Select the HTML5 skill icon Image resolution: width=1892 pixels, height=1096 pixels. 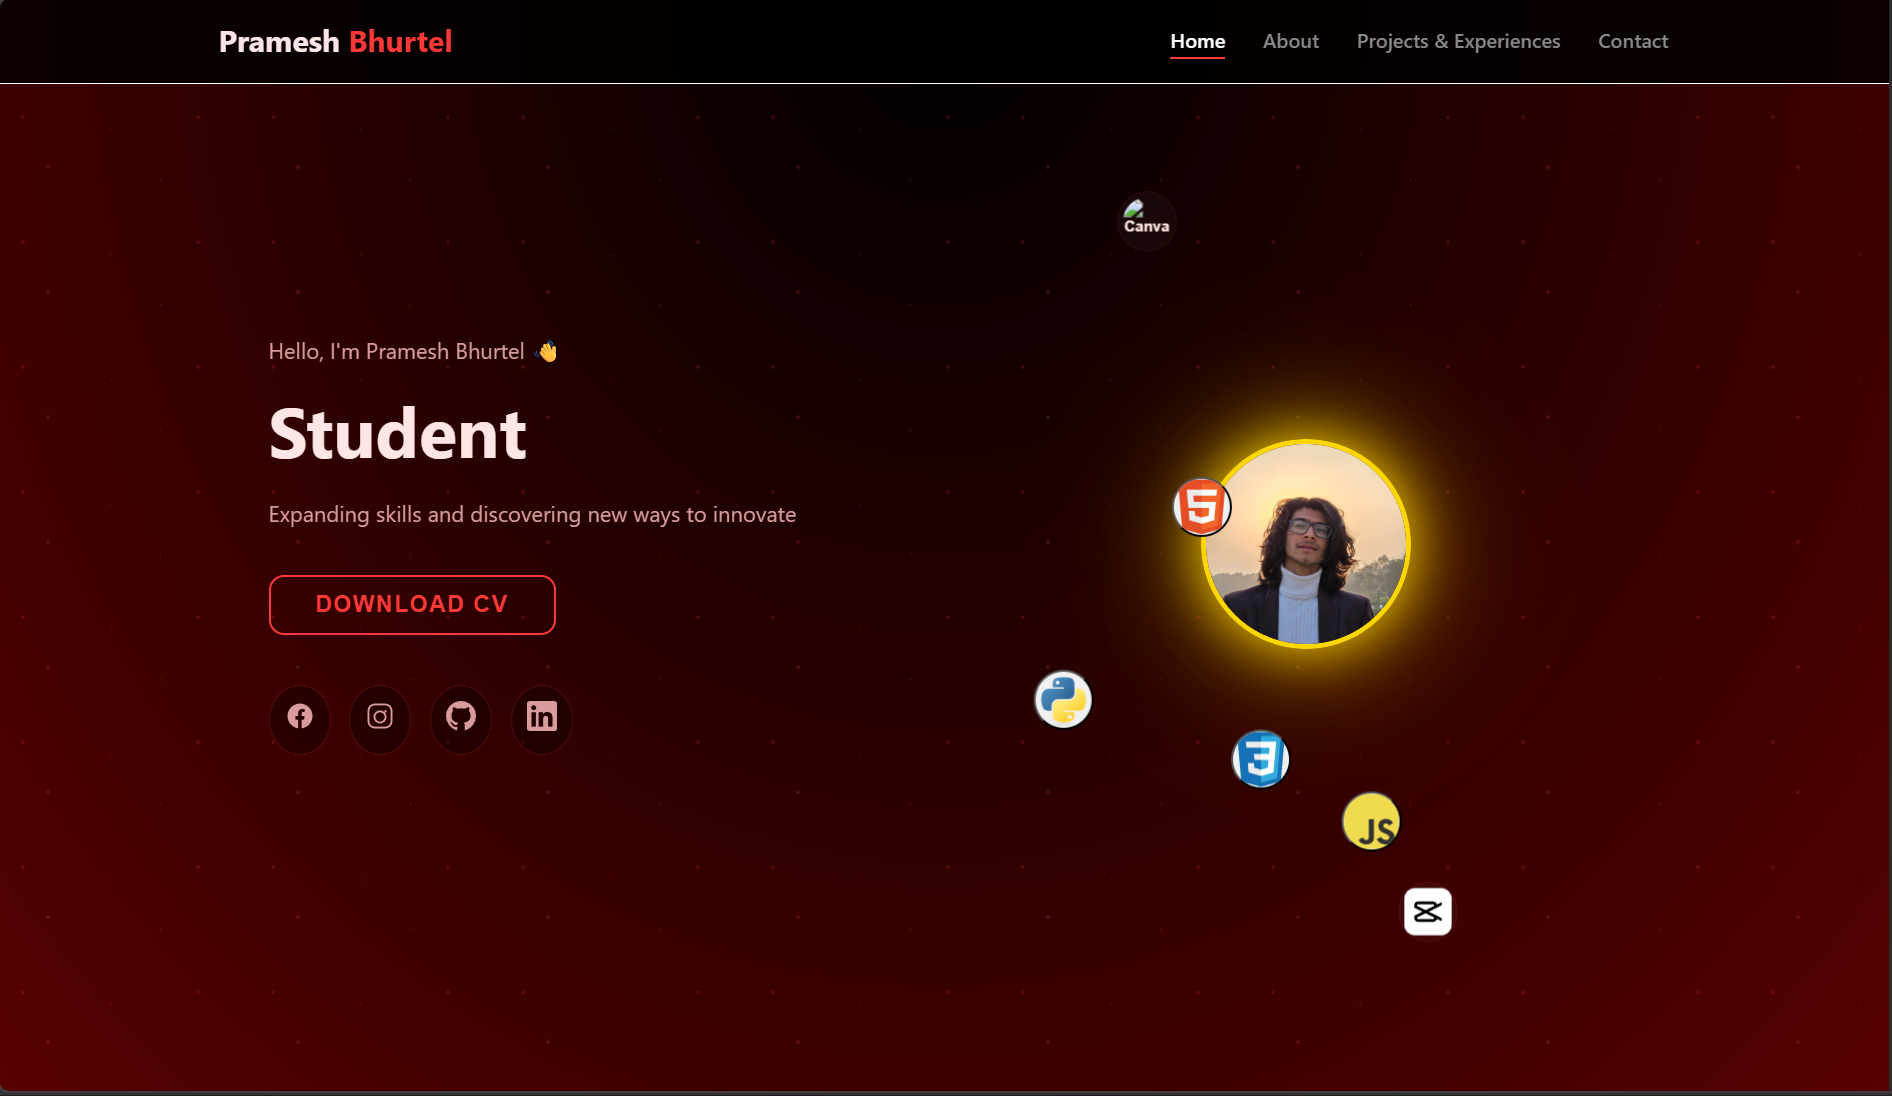(1202, 506)
